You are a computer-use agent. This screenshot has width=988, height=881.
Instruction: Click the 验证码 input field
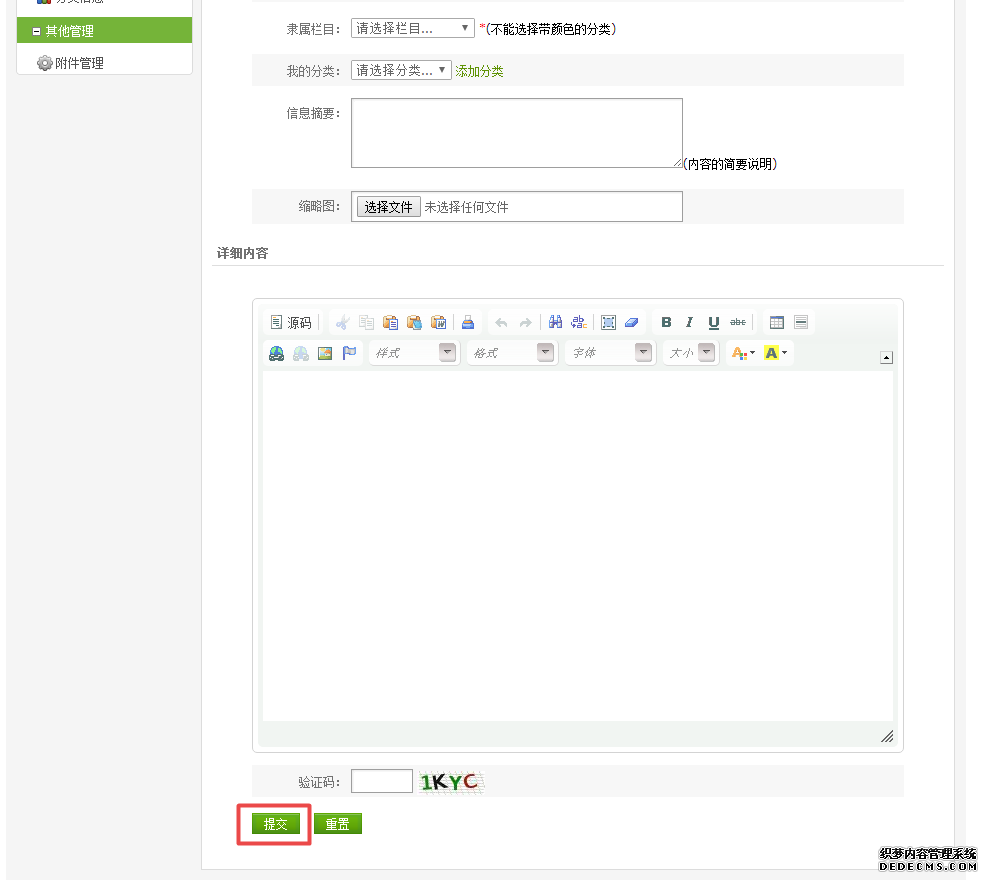(382, 781)
